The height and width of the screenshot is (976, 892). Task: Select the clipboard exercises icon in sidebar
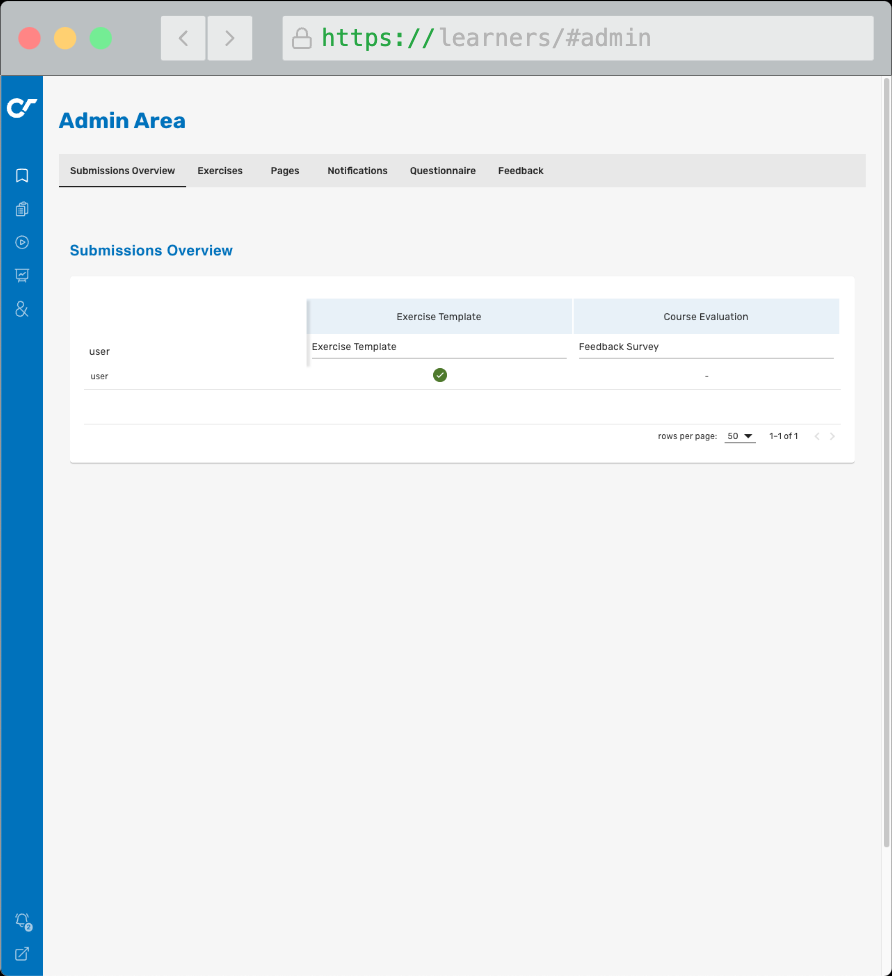pos(21,209)
